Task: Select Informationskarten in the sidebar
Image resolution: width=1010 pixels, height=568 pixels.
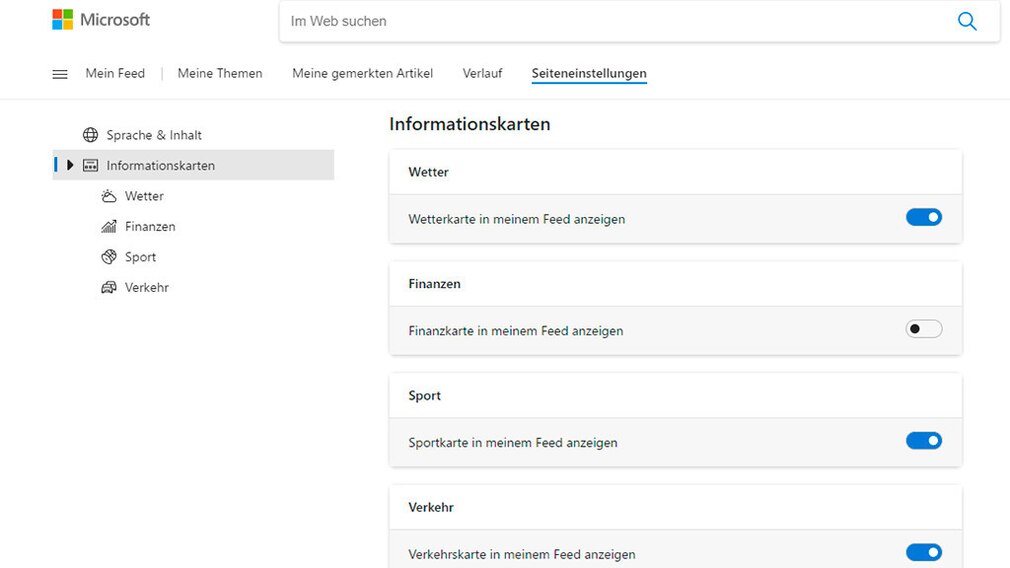Action: 193,165
